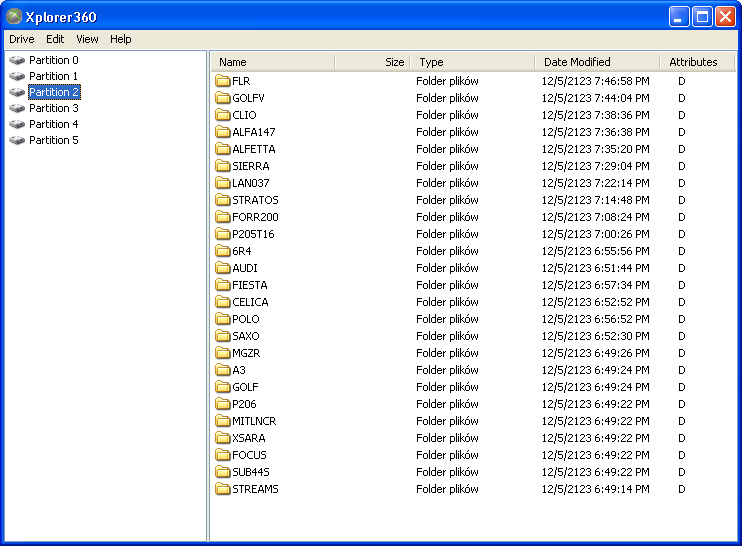The height and width of the screenshot is (546, 742).
Task: Close the Xplorer360 window
Action: tap(725, 17)
